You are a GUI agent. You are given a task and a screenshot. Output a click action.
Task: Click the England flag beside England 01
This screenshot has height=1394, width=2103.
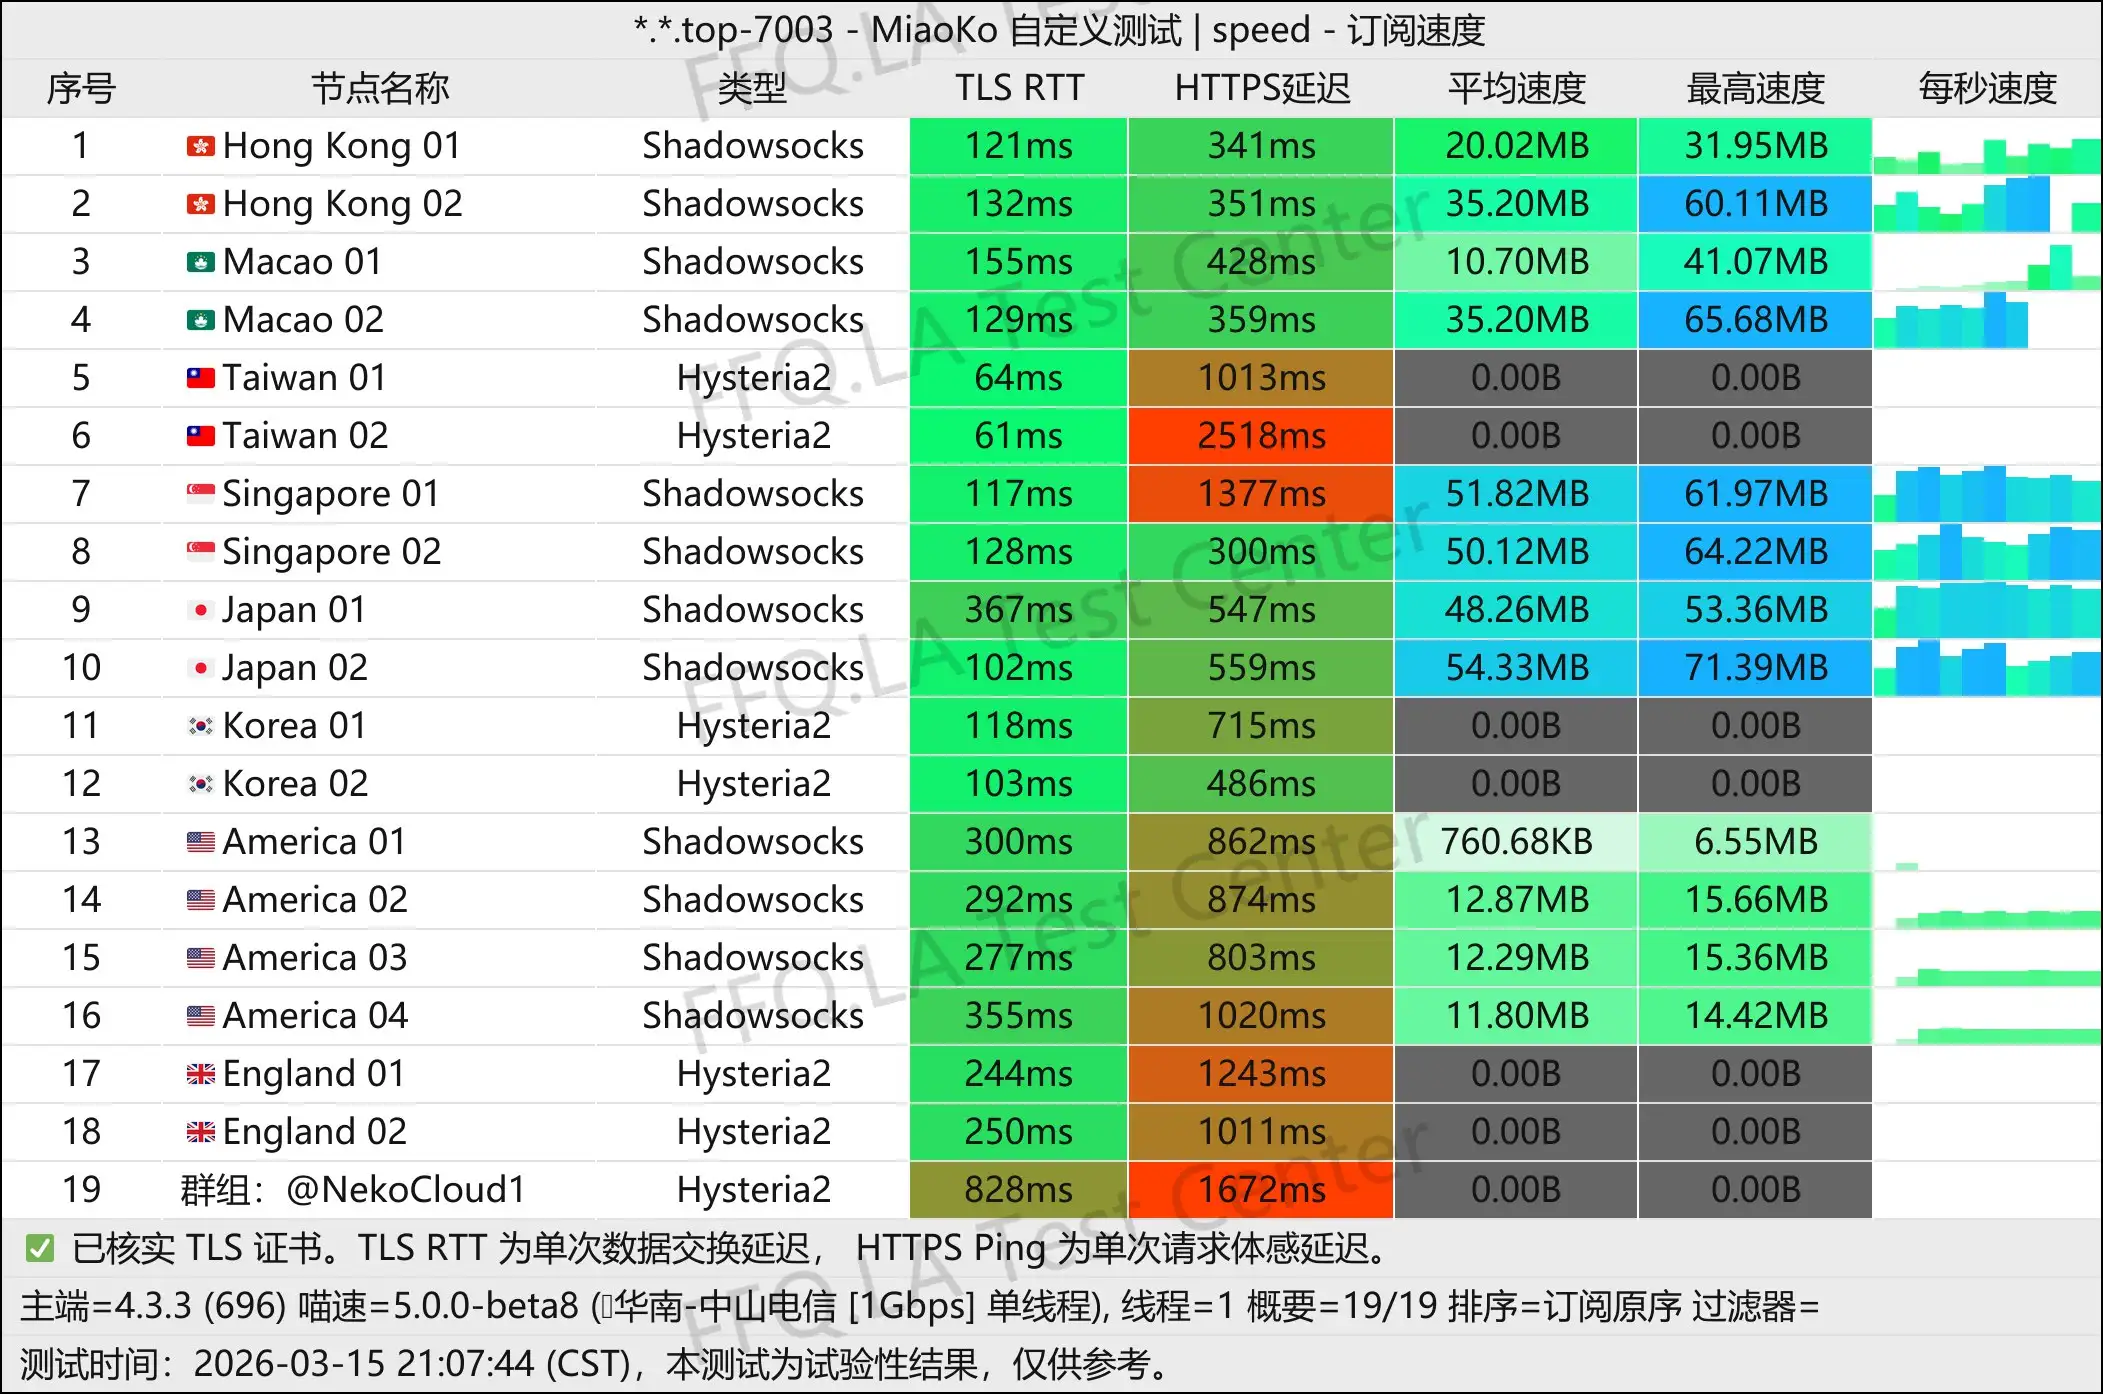click(x=200, y=1073)
